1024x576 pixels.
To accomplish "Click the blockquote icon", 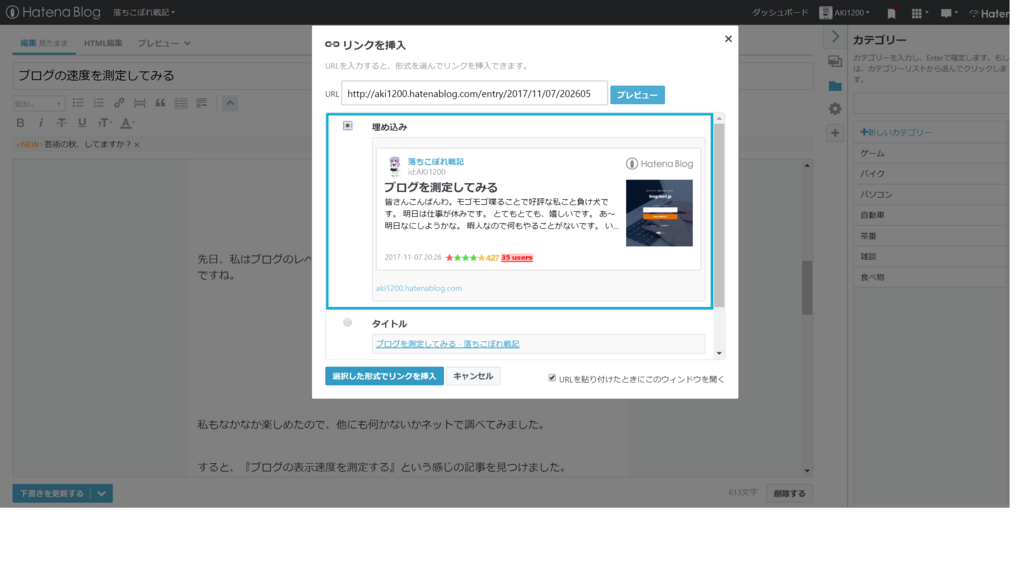I will (160, 103).
